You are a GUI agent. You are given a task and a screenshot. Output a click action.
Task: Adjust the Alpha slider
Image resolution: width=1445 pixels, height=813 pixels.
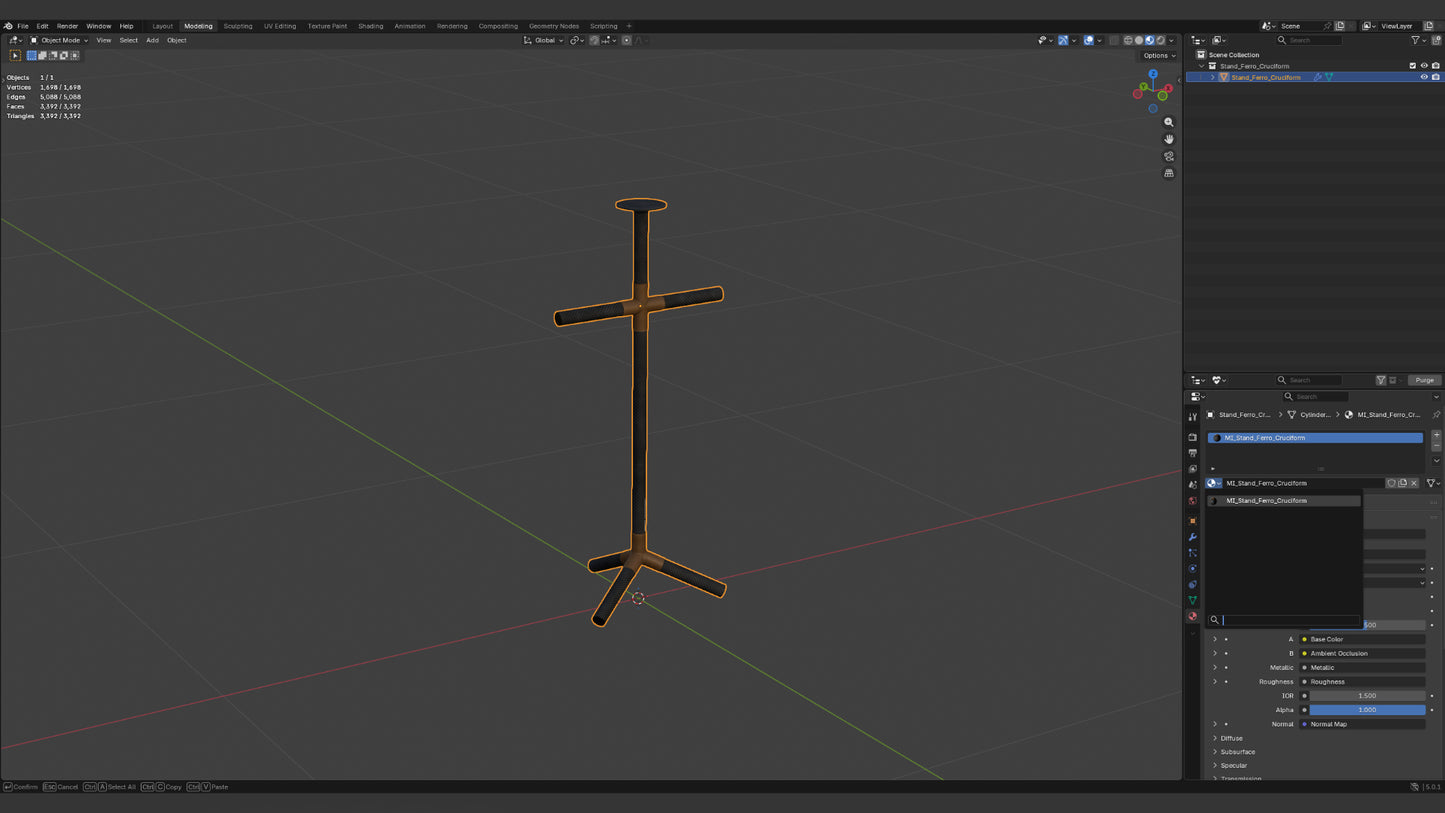pyautogui.click(x=1367, y=710)
